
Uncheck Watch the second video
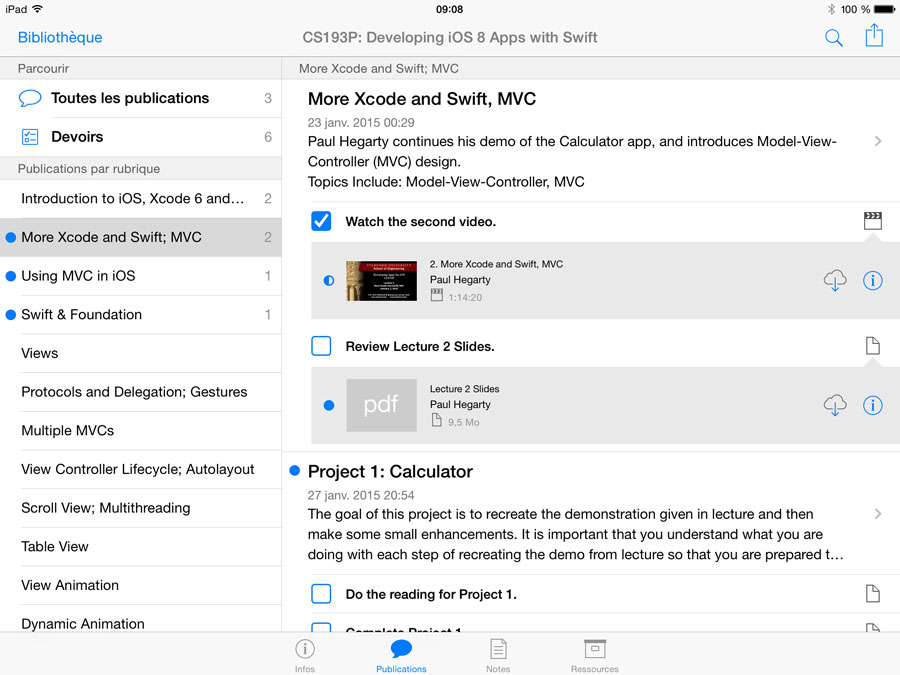[321, 221]
